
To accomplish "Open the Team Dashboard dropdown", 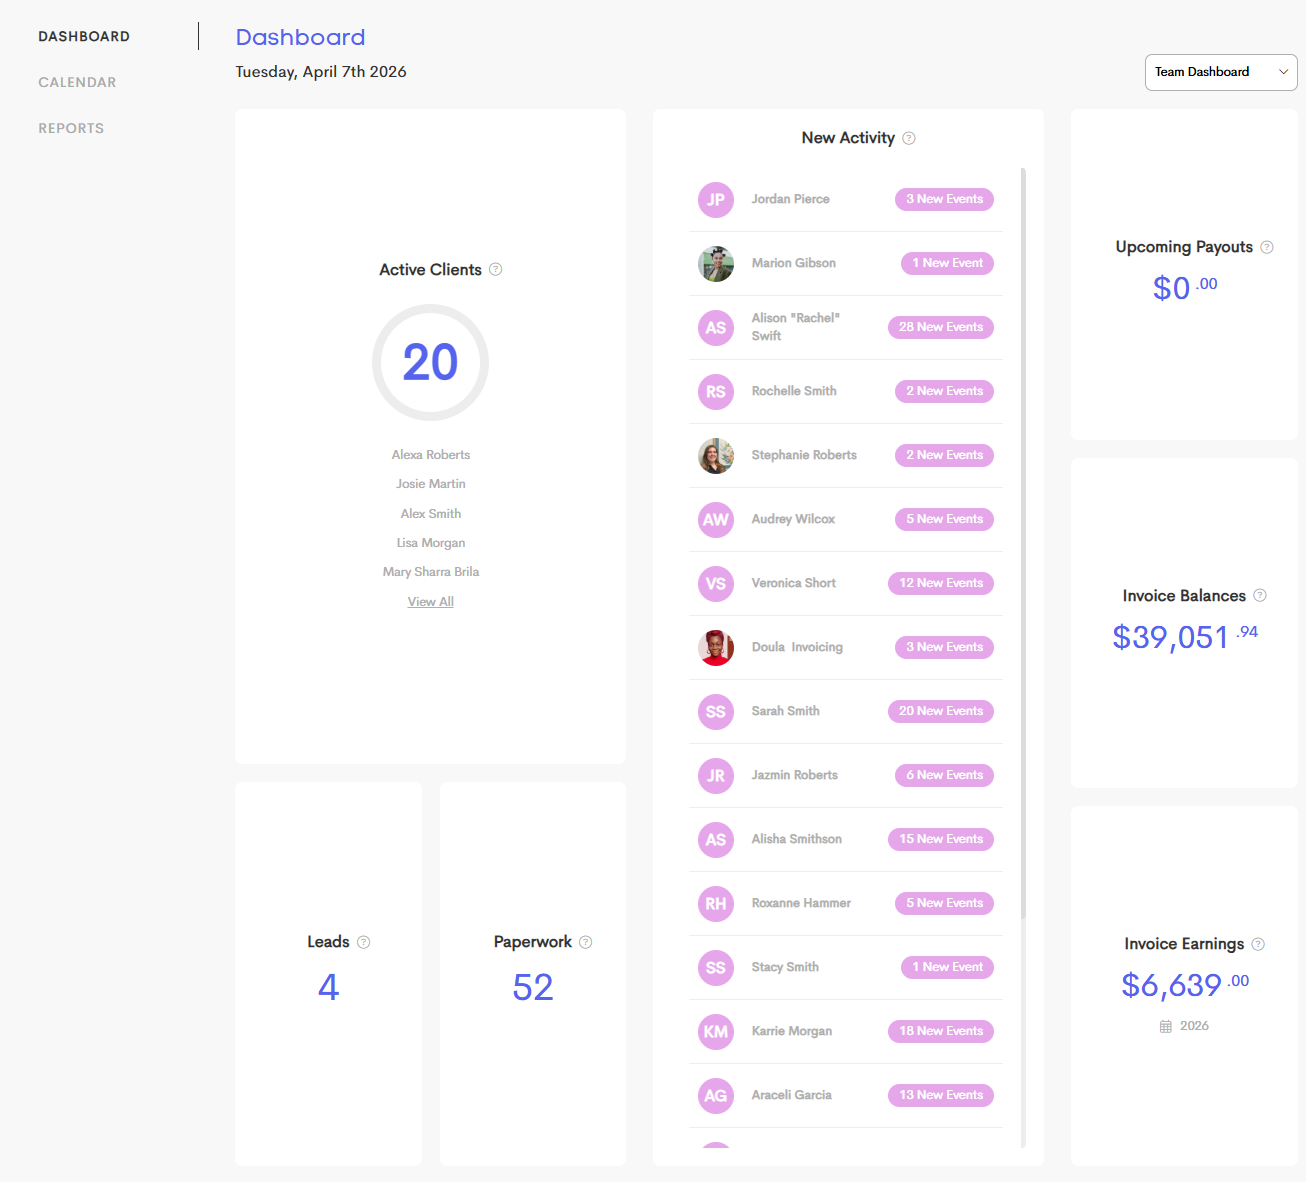I will click(x=1221, y=72).
